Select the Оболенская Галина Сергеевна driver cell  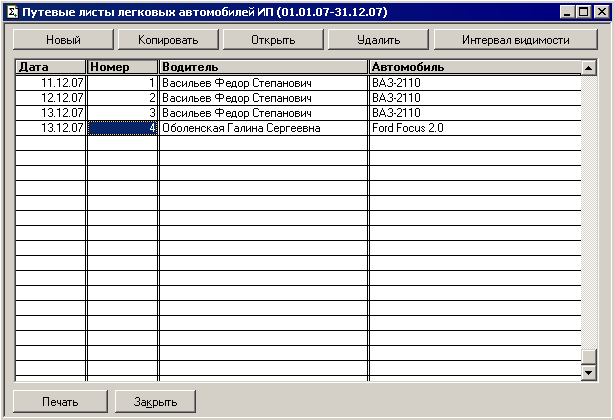click(263, 128)
